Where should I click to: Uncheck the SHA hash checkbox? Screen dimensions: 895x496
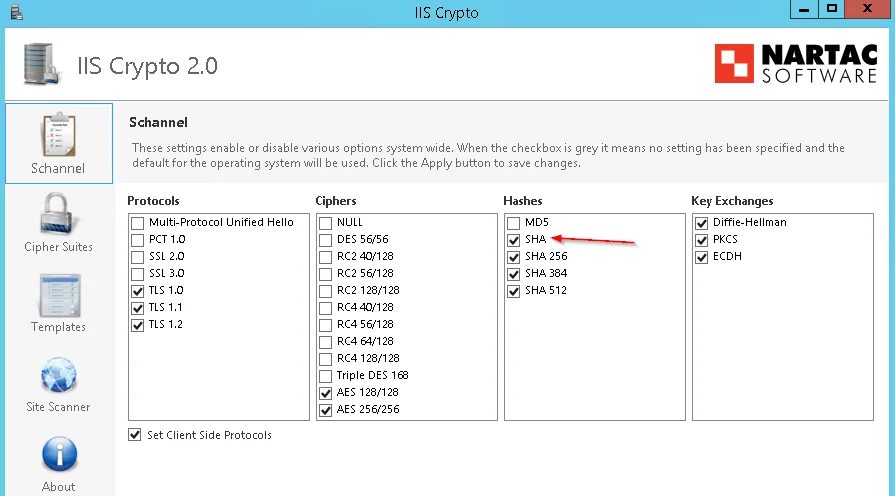point(513,240)
